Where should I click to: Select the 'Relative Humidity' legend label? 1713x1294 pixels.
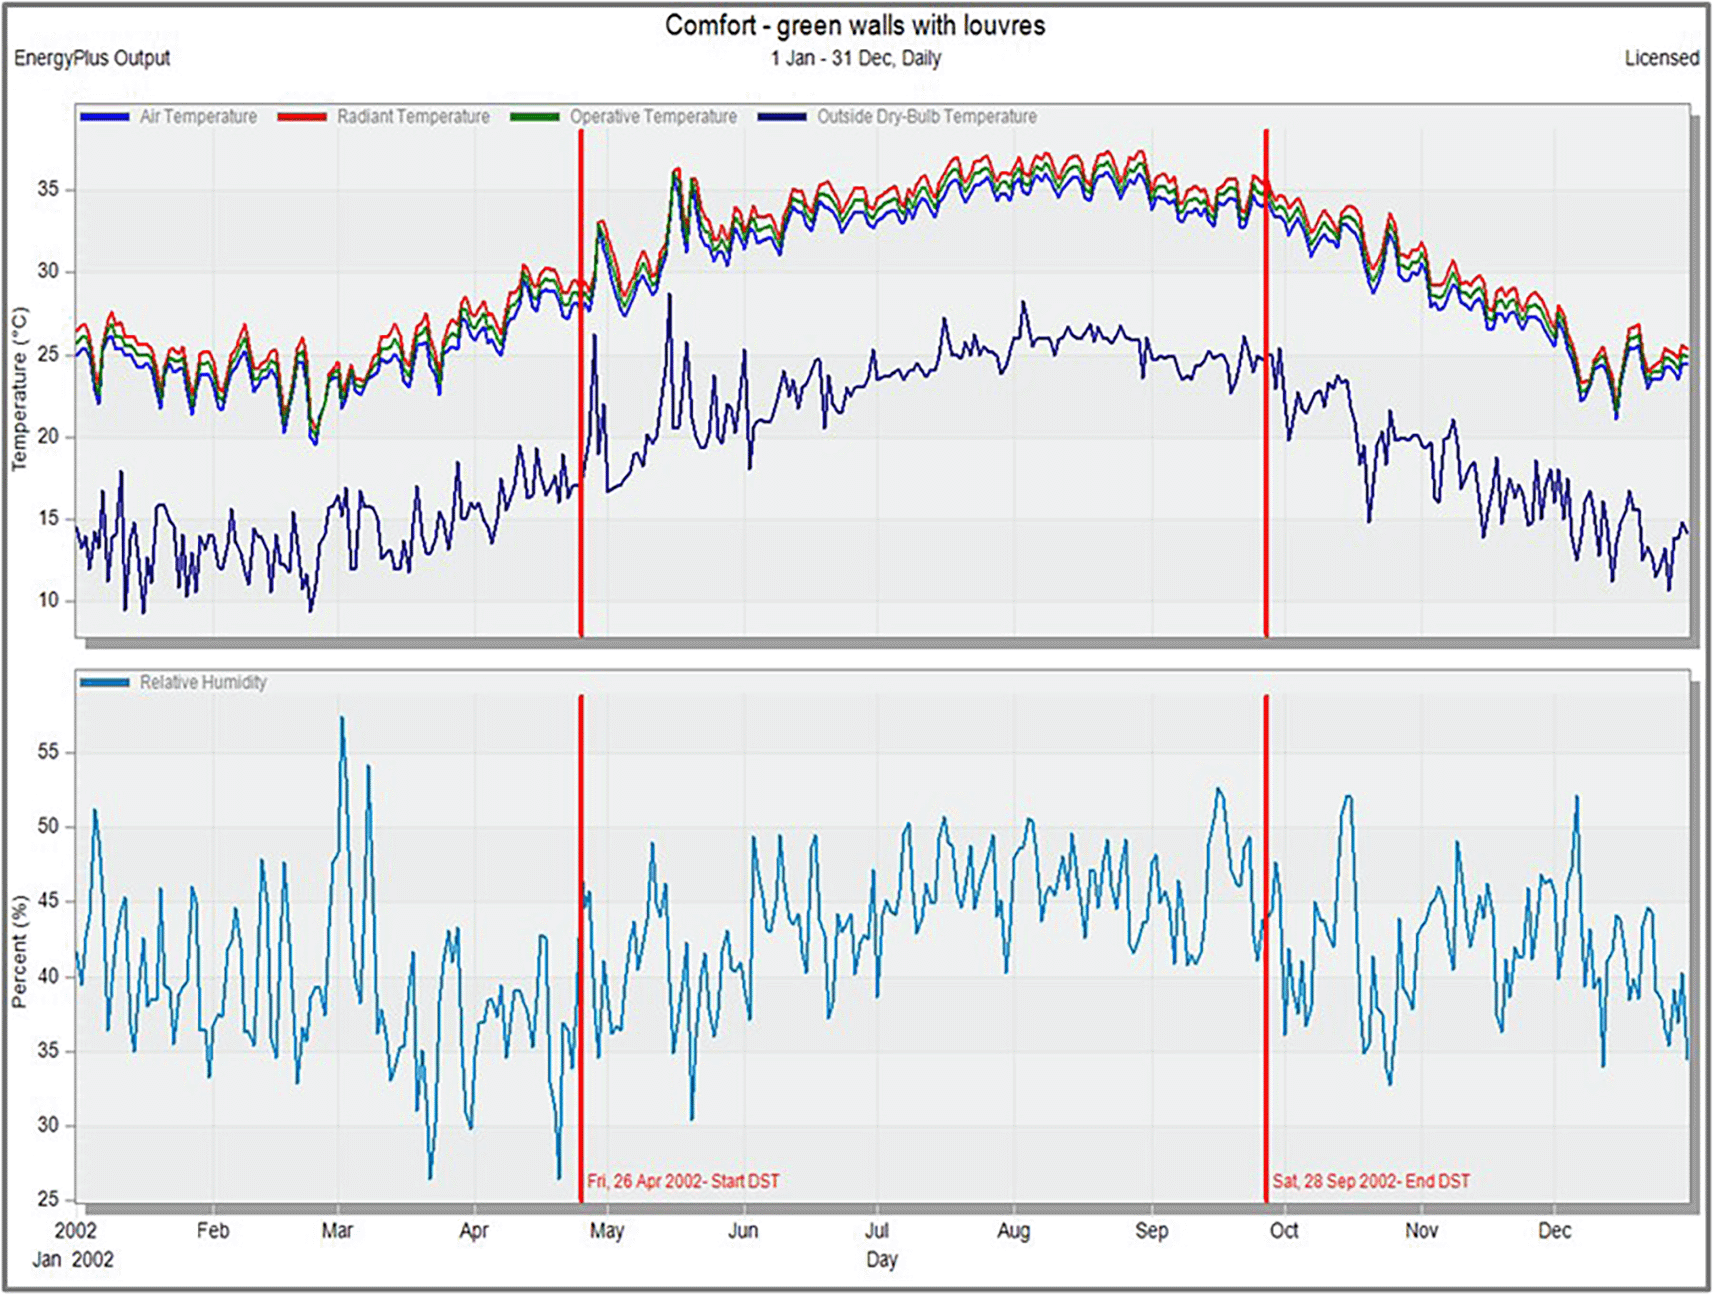pos(203,683)
